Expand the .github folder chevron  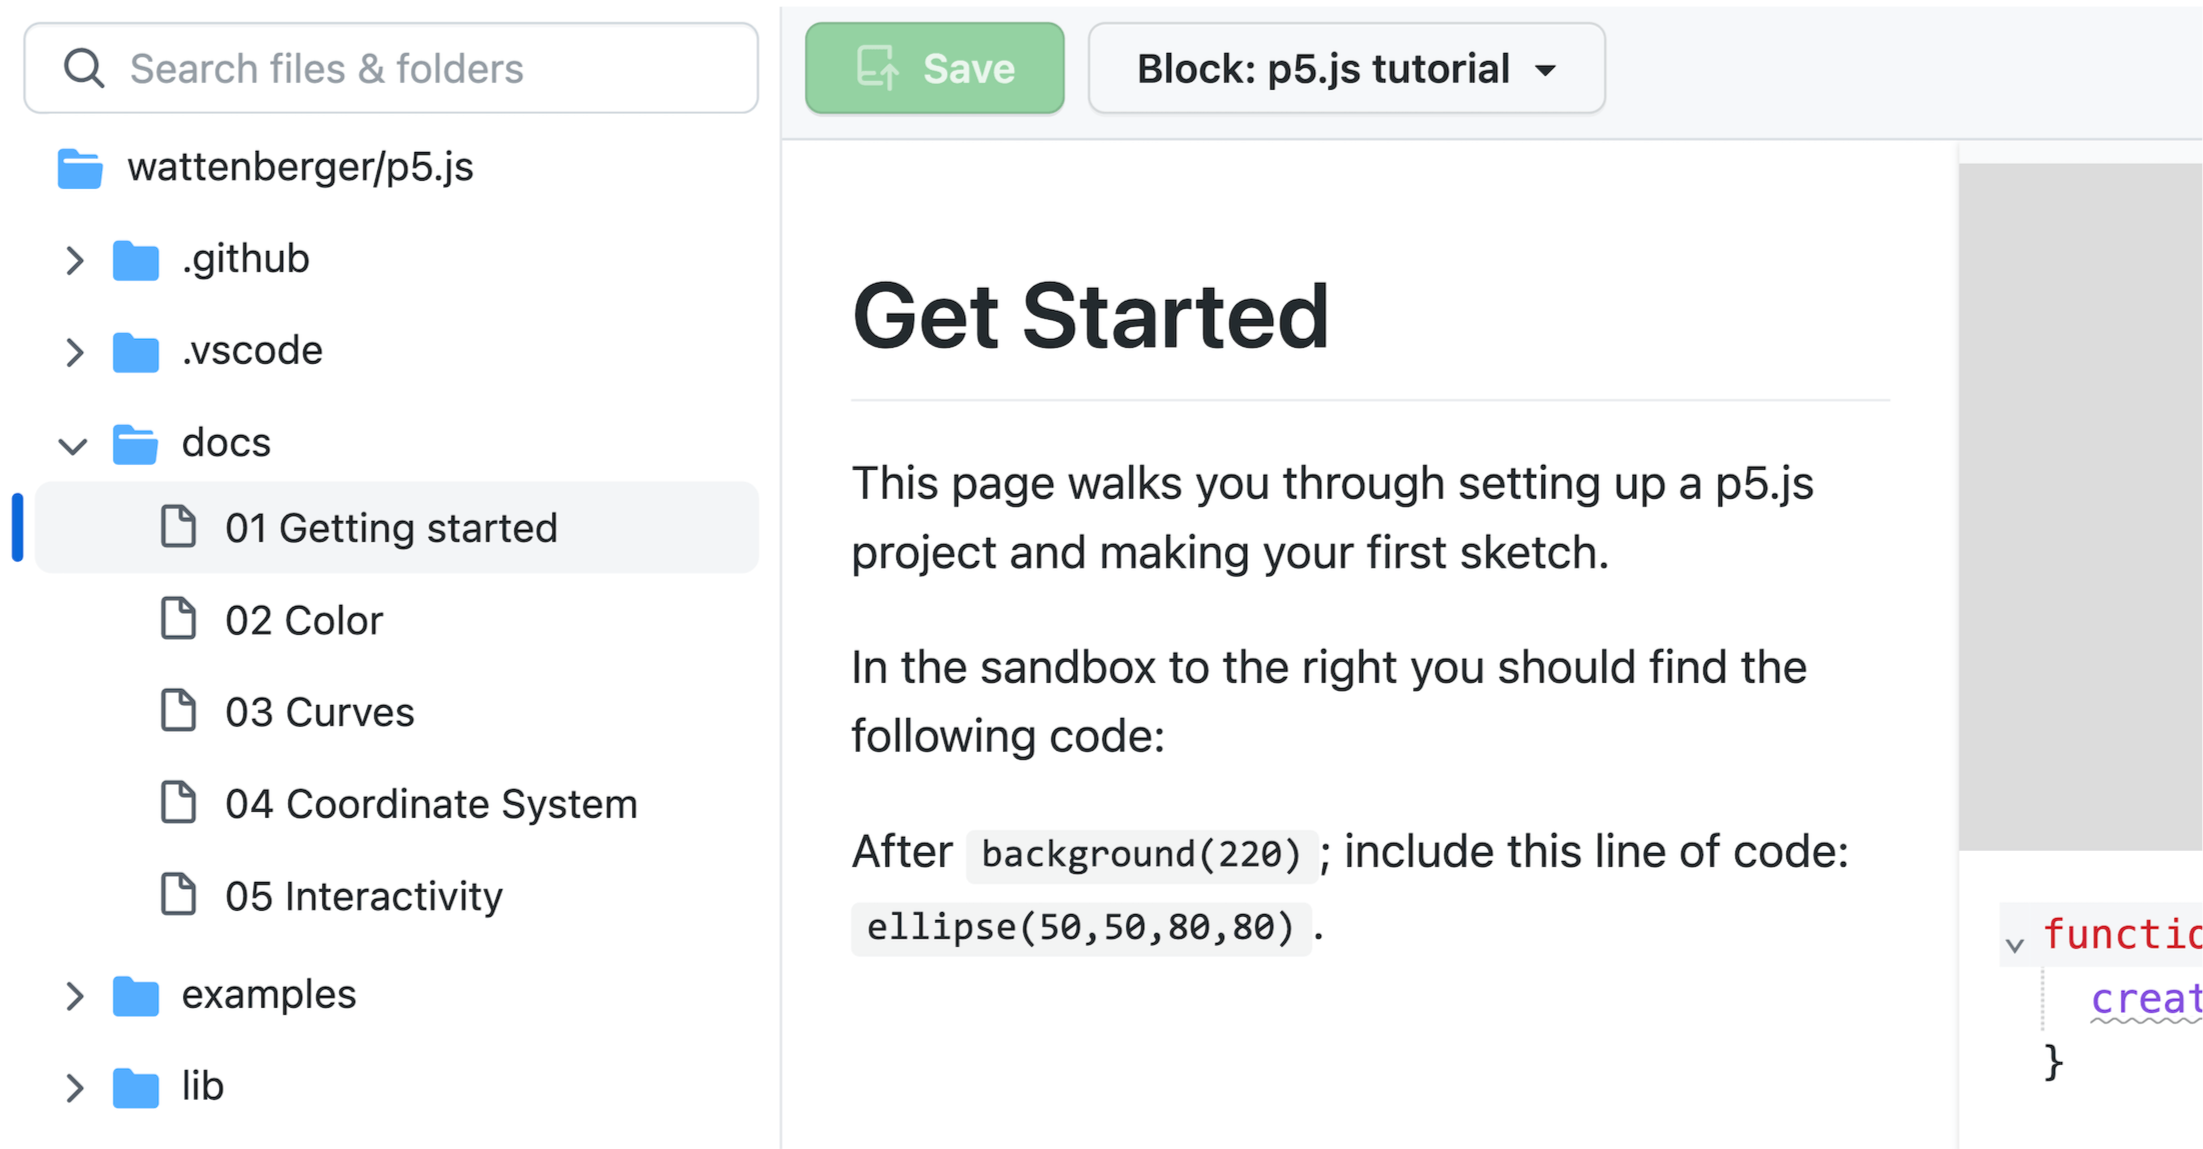pyautogui.click(x=74, y=260)
